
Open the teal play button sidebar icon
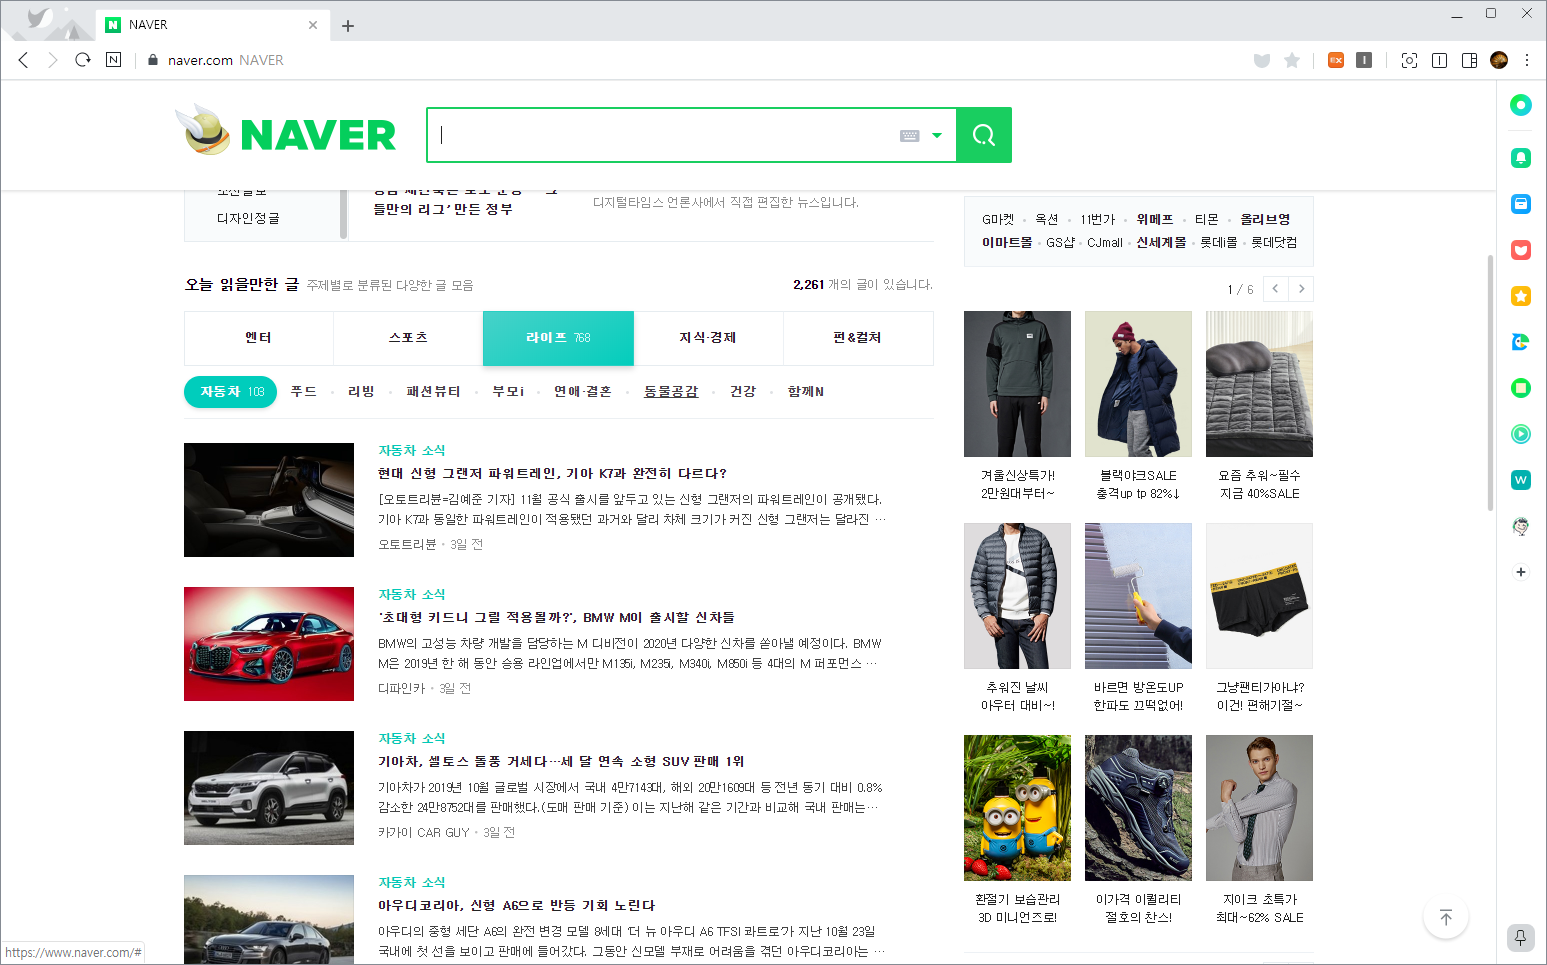click(1521, 434)
